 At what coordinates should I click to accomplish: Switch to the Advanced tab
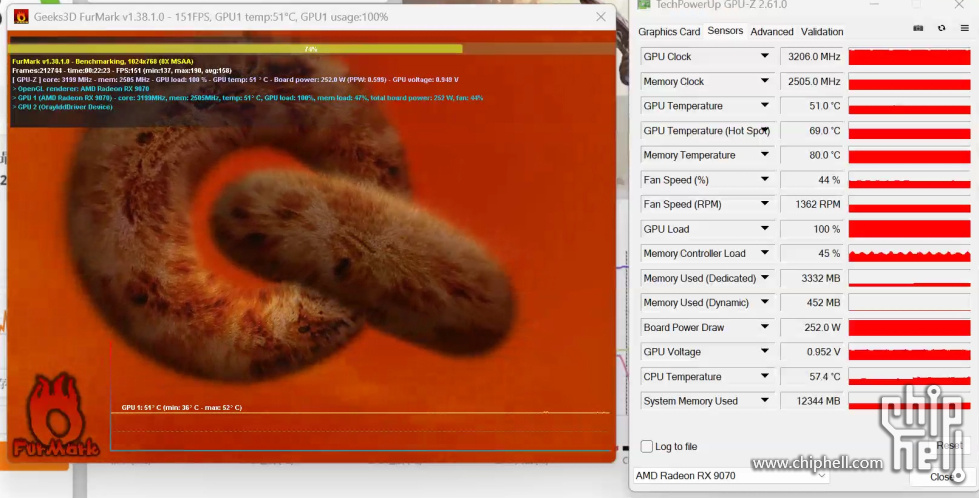point(772,32)
